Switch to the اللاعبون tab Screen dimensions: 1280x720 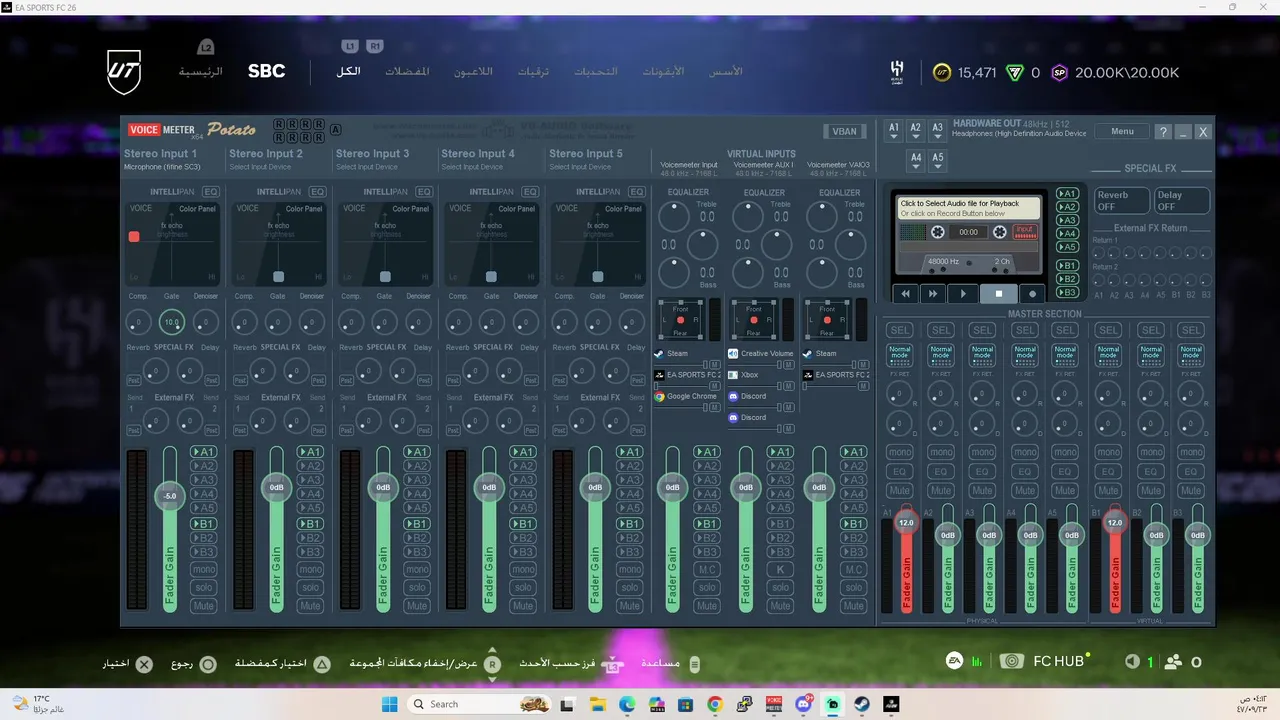click(x=473, y=72)
